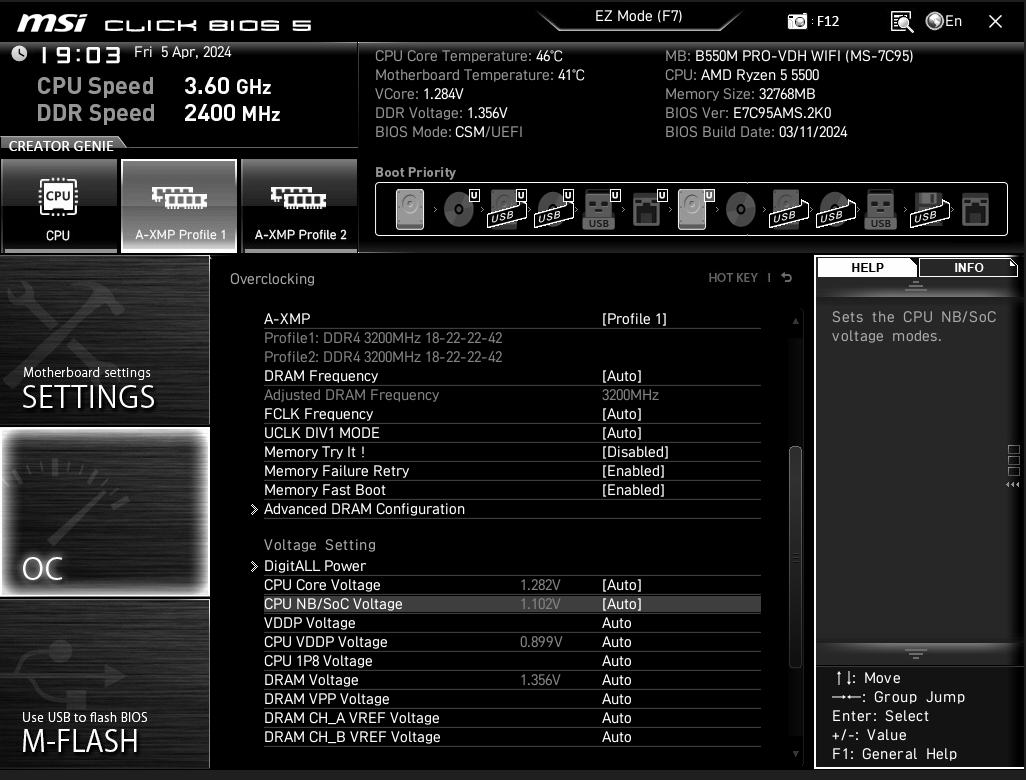The image size is (1026, 780).
Task: Select the DRAM VPP Voltage Auto field
Action: click(616, 699)
